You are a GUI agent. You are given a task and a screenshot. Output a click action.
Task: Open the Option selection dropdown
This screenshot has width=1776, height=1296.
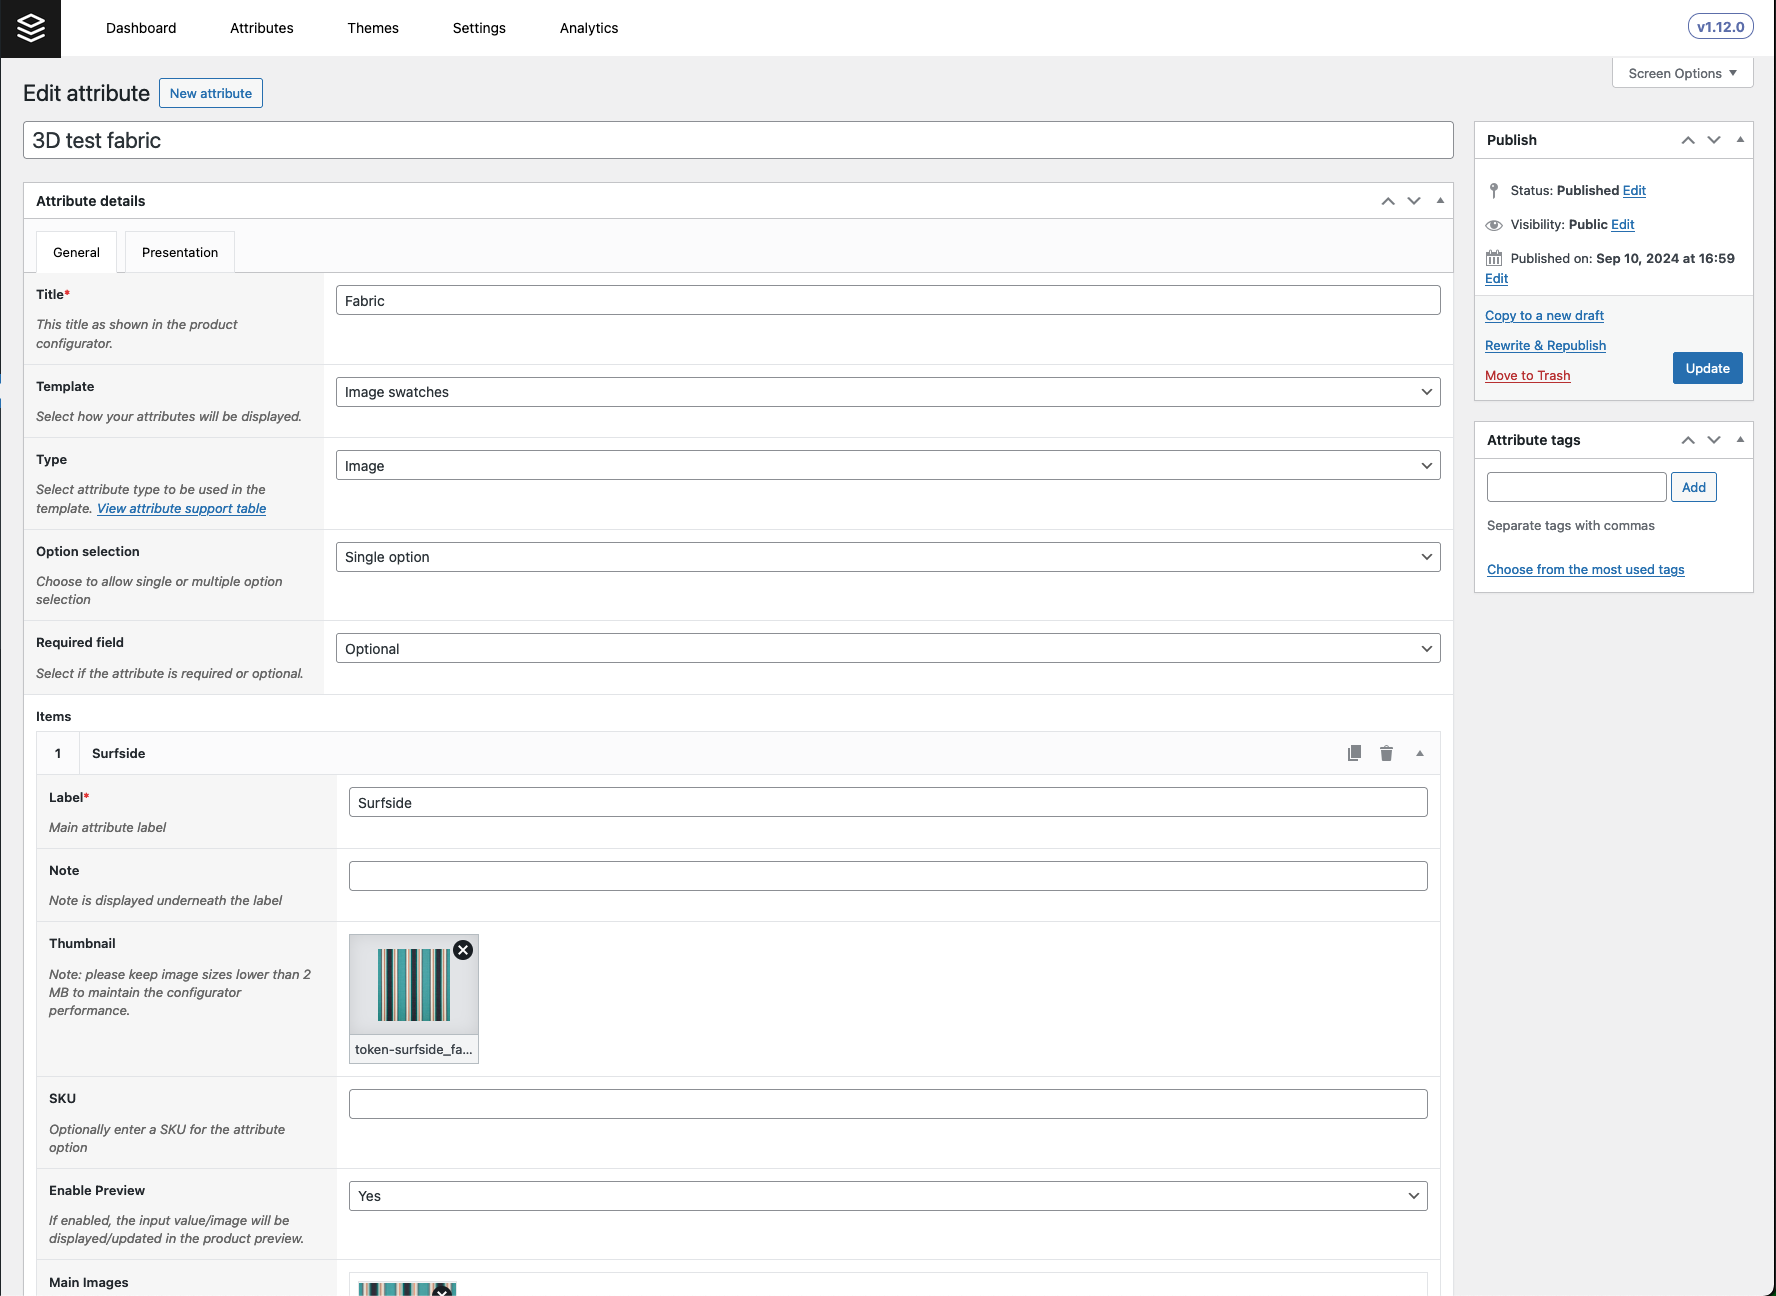coord(888,557)
